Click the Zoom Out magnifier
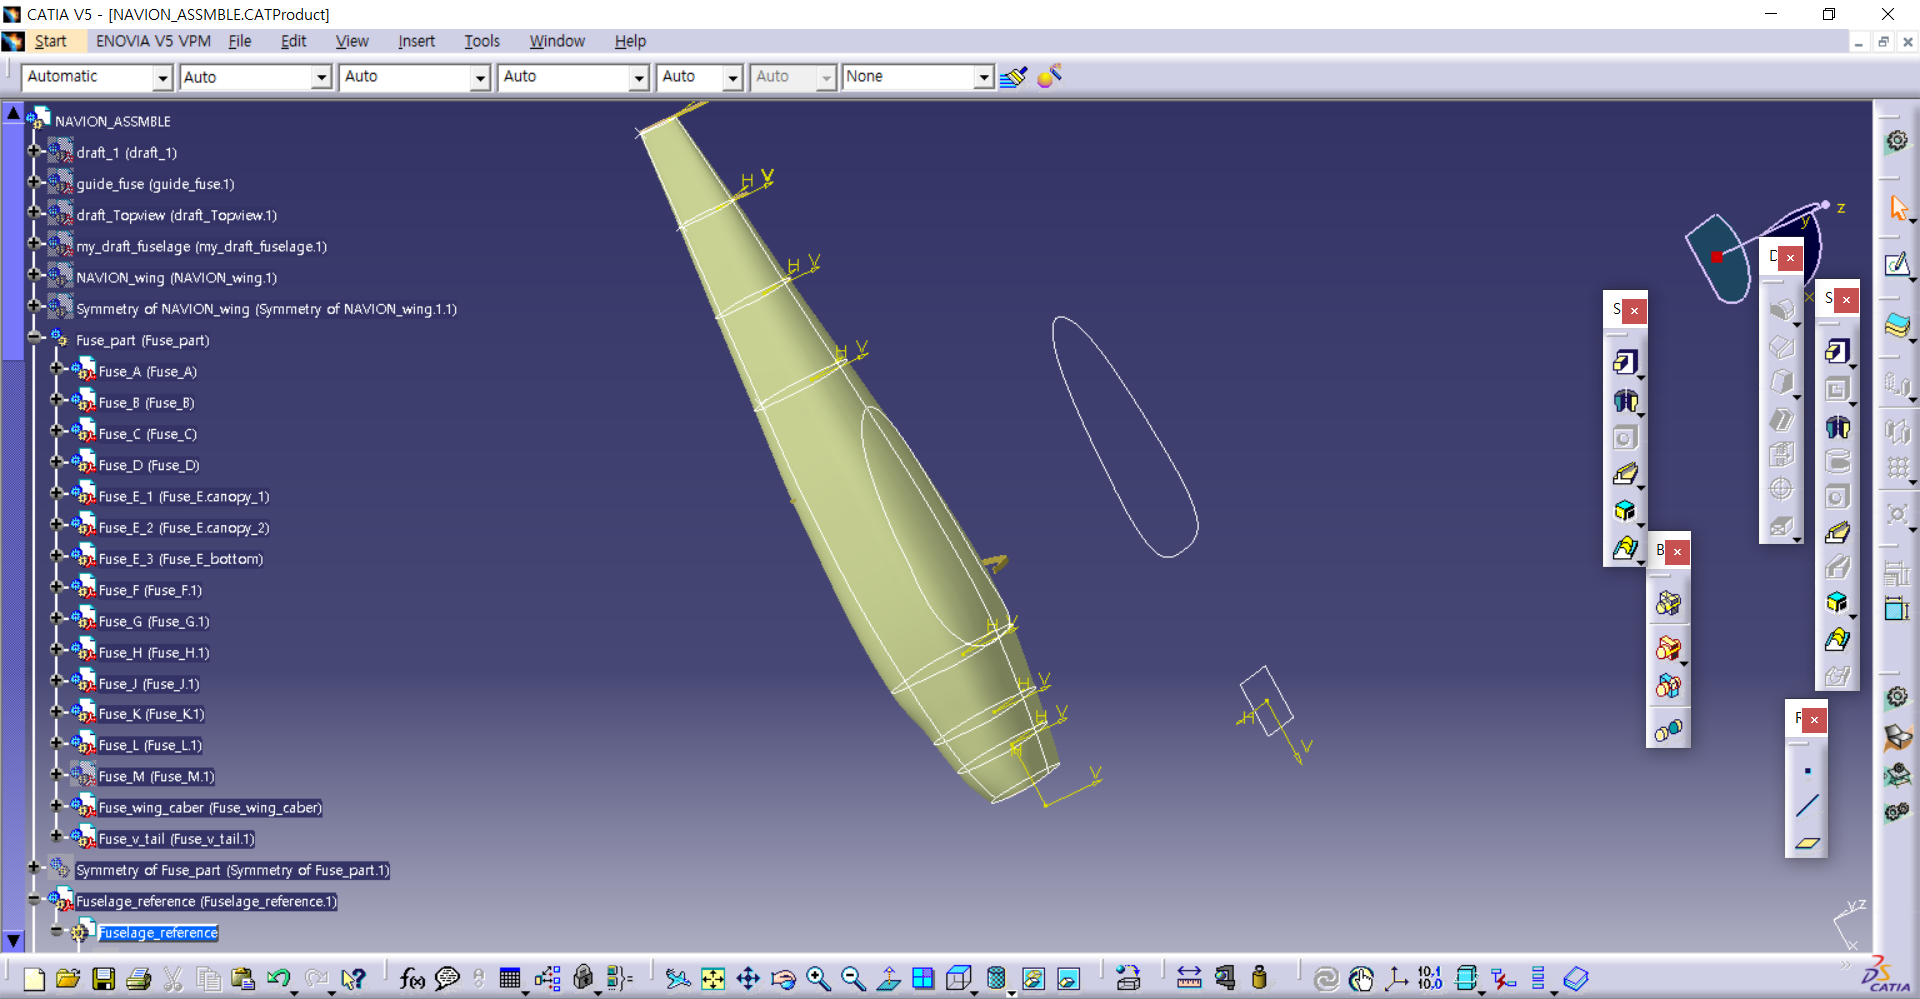This screenshot has width=1920, height=999. 853,979
